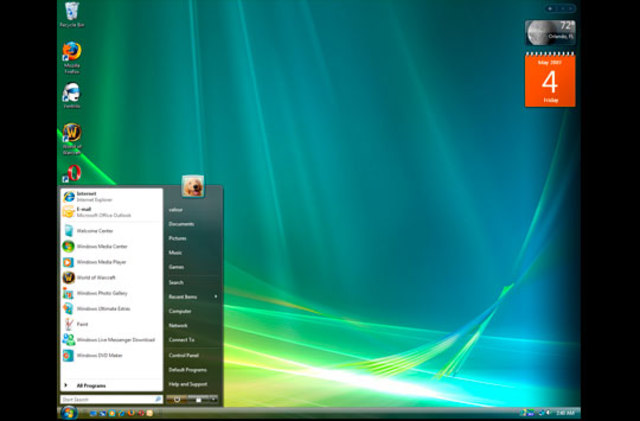Click the user account dog picture
640x421 pixels.
tap(193, 186)
